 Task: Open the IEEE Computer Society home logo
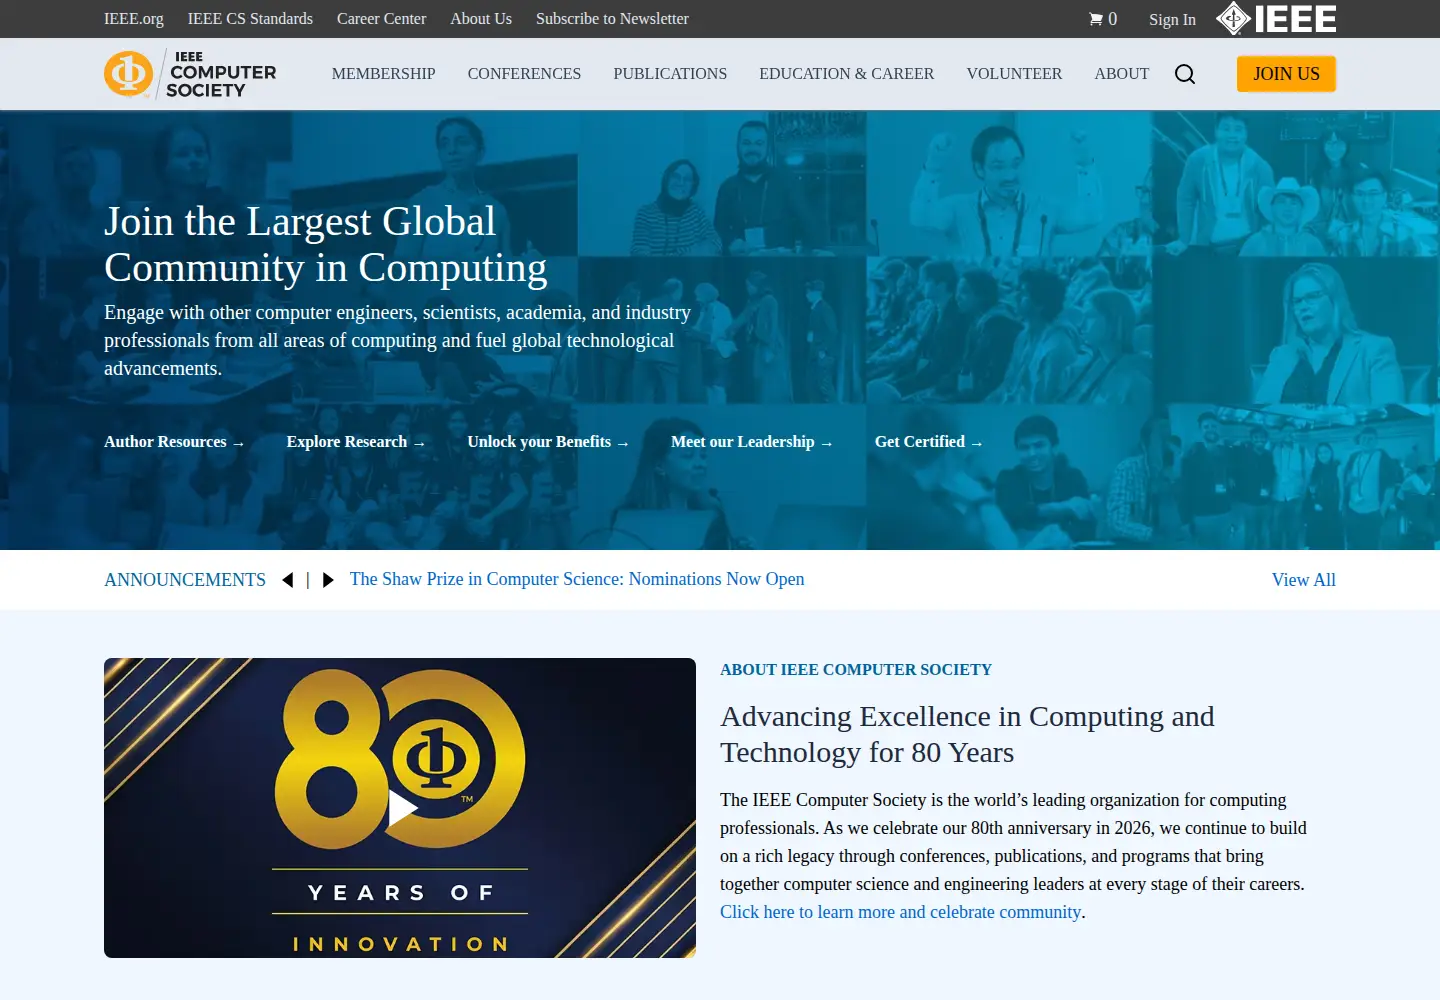190,74
